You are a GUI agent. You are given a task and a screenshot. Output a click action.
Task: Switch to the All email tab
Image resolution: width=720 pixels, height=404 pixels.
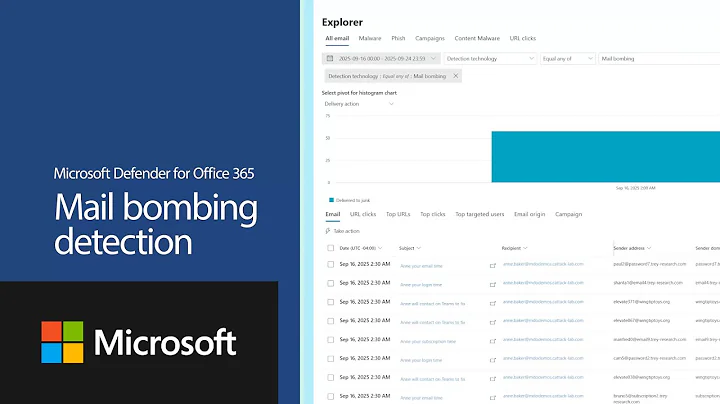337,38
